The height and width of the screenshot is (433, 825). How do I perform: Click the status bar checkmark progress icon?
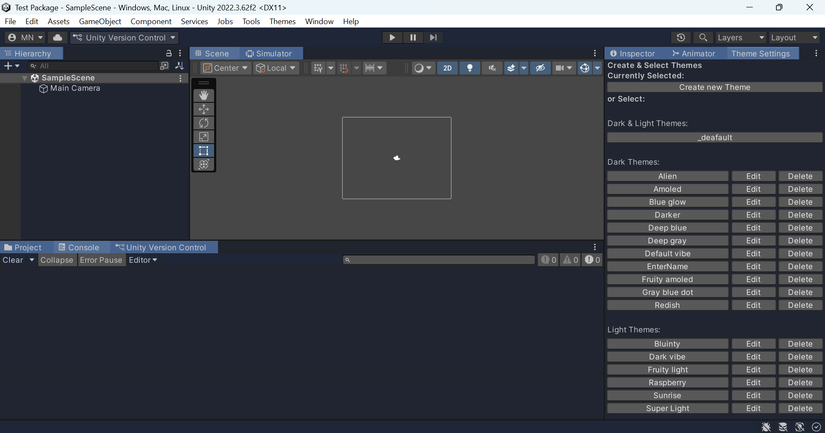click(x=816, y=427)
